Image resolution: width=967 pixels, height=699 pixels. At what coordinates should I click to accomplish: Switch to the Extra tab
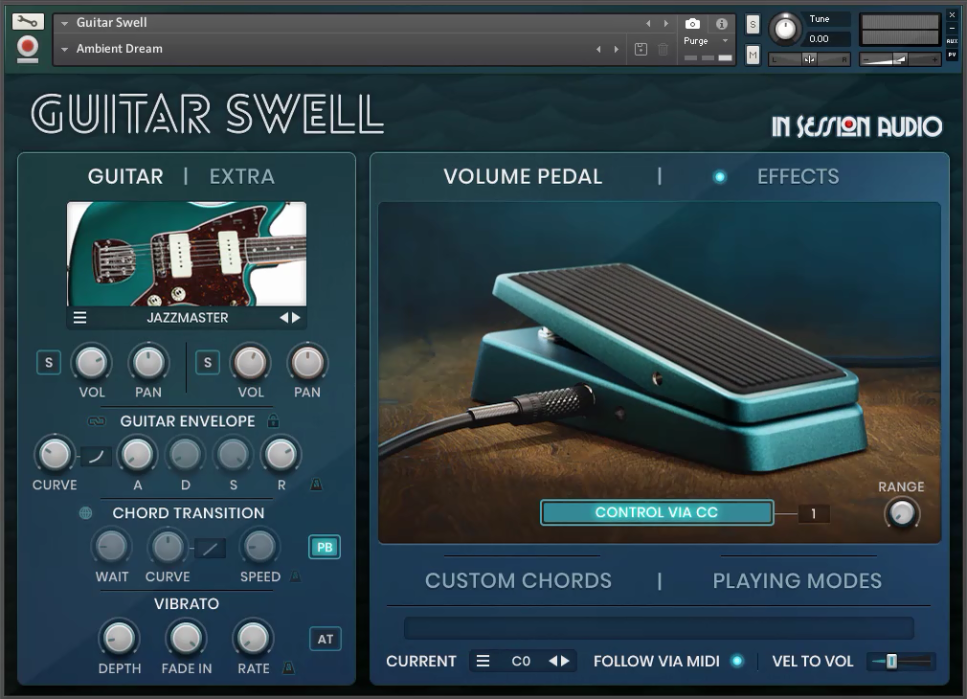pos(242,176)
